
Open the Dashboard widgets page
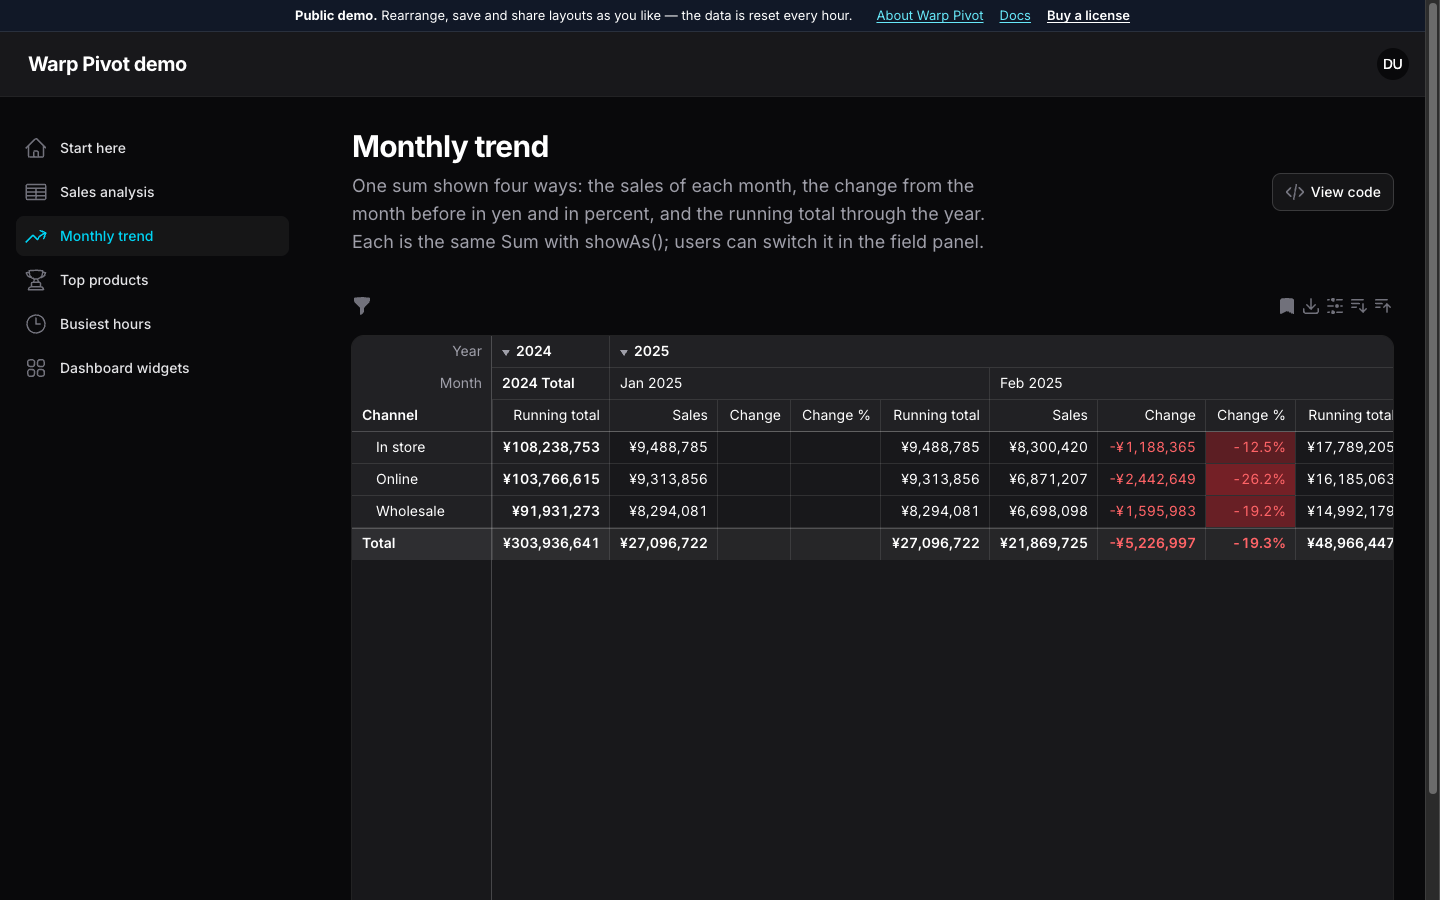[152, 368]
